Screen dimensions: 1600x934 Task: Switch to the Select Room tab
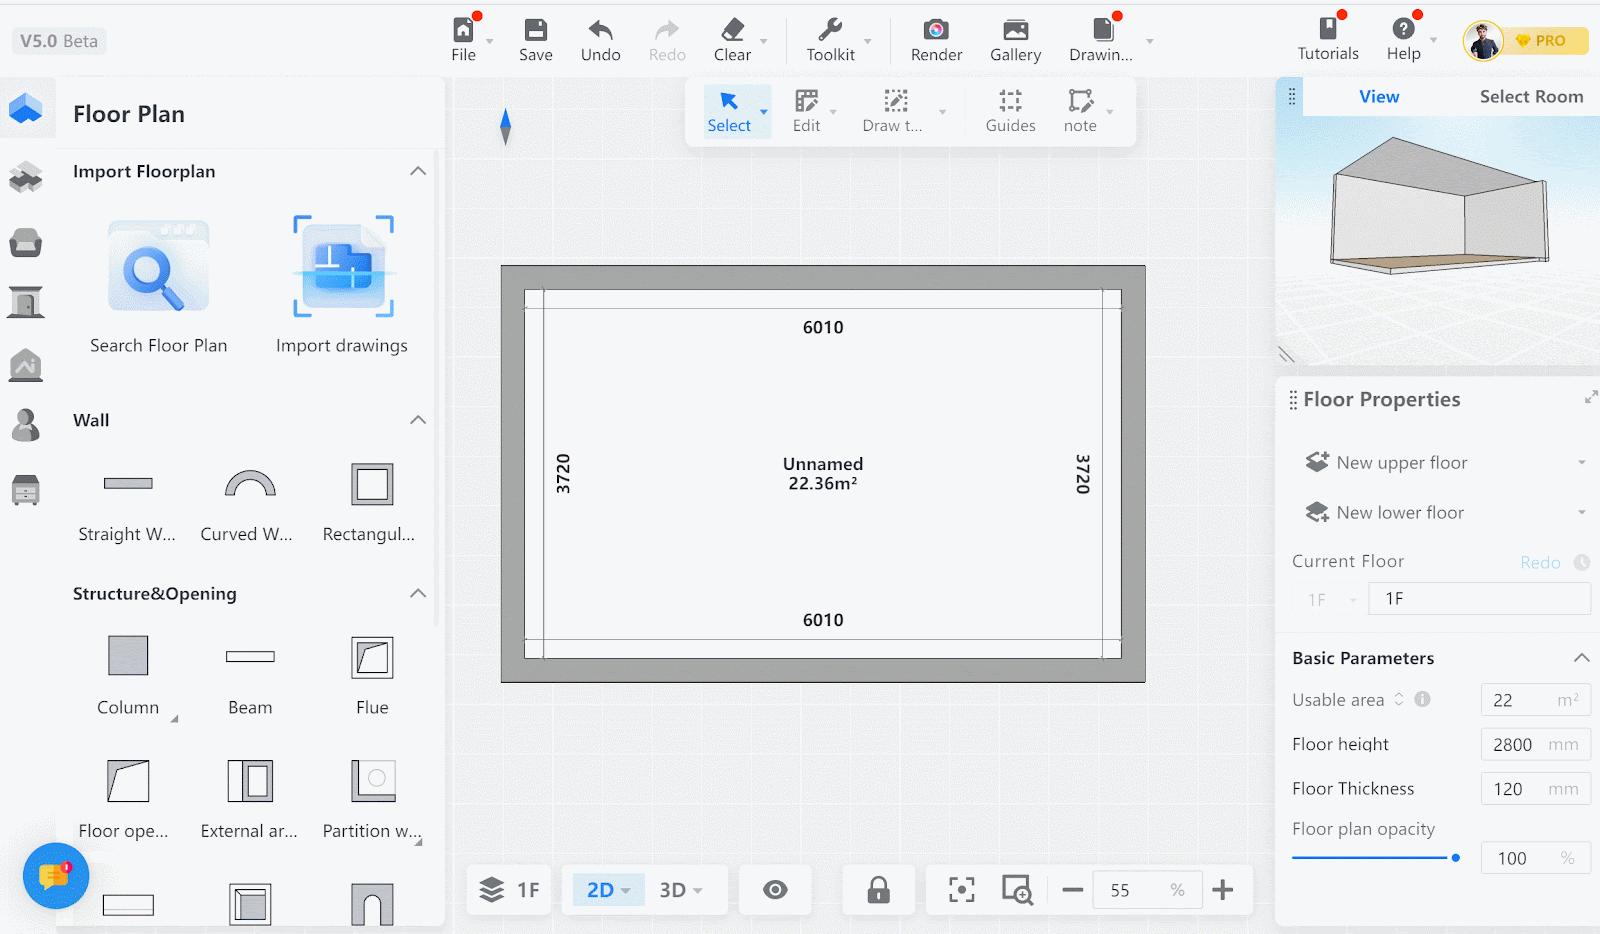pyautogui.click(x=1530, y=97)
